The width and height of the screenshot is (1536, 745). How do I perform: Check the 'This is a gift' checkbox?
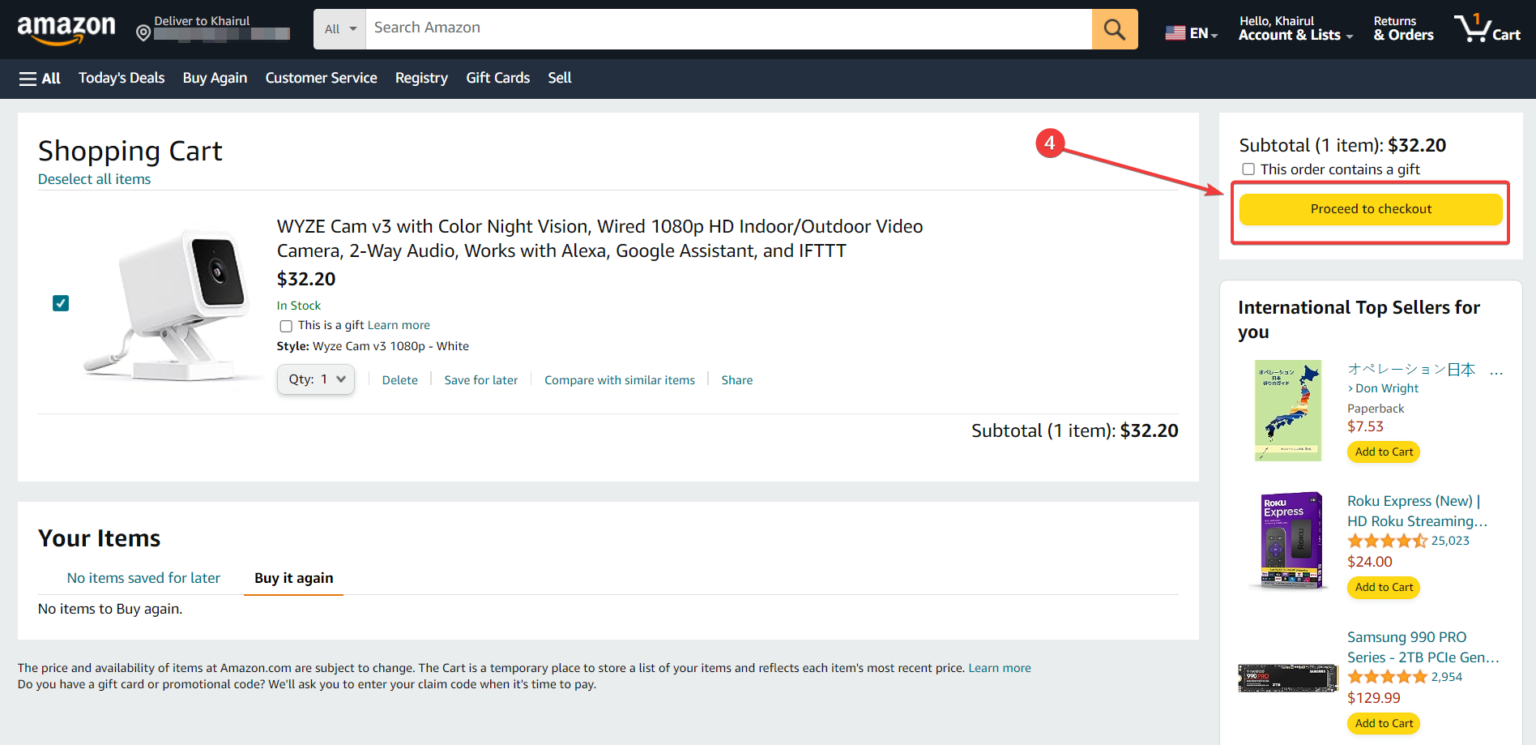(x=286, y=326)
